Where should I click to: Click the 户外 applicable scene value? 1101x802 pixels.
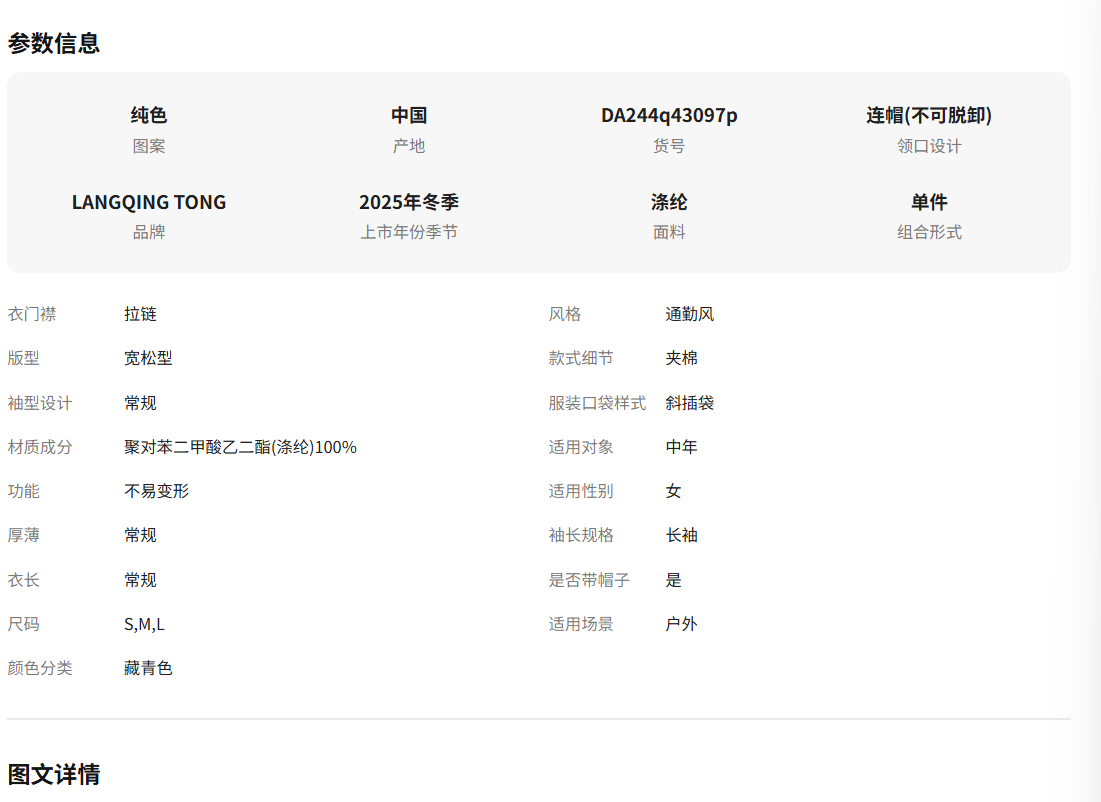pyautogui.click(x=681, y=624)
